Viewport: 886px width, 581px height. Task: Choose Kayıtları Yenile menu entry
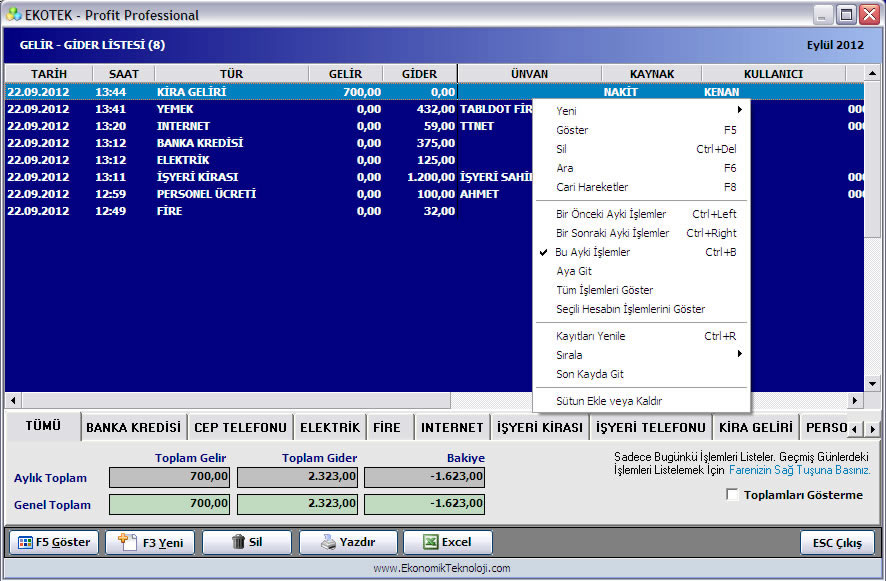[x=641, y=336]
